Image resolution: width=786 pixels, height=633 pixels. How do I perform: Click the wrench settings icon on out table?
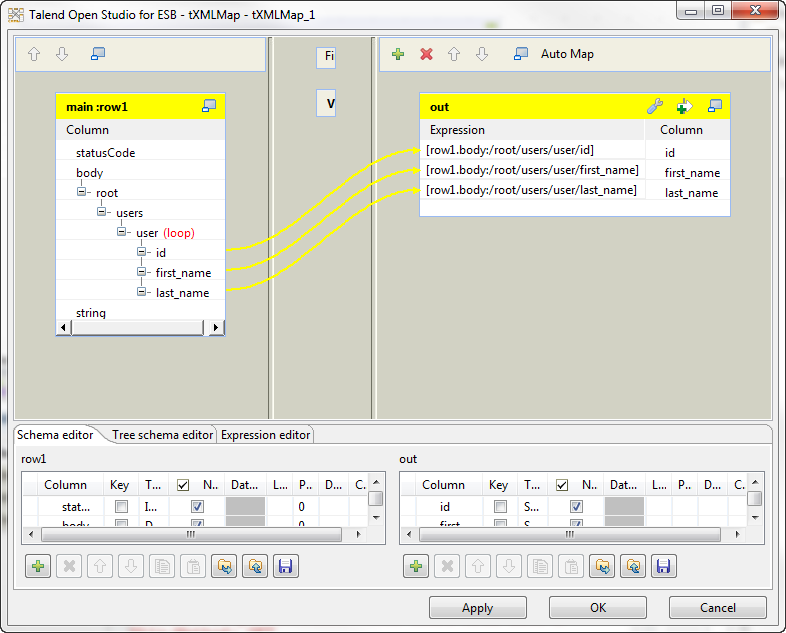656,106
